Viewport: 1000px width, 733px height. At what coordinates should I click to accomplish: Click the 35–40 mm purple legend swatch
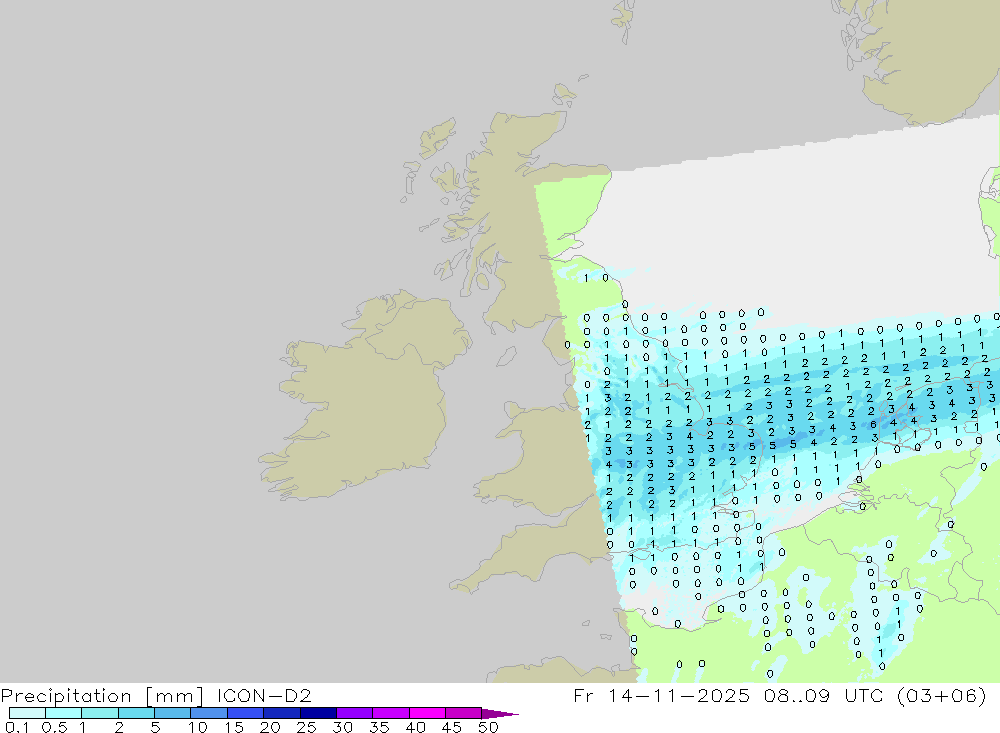(390, 713)
